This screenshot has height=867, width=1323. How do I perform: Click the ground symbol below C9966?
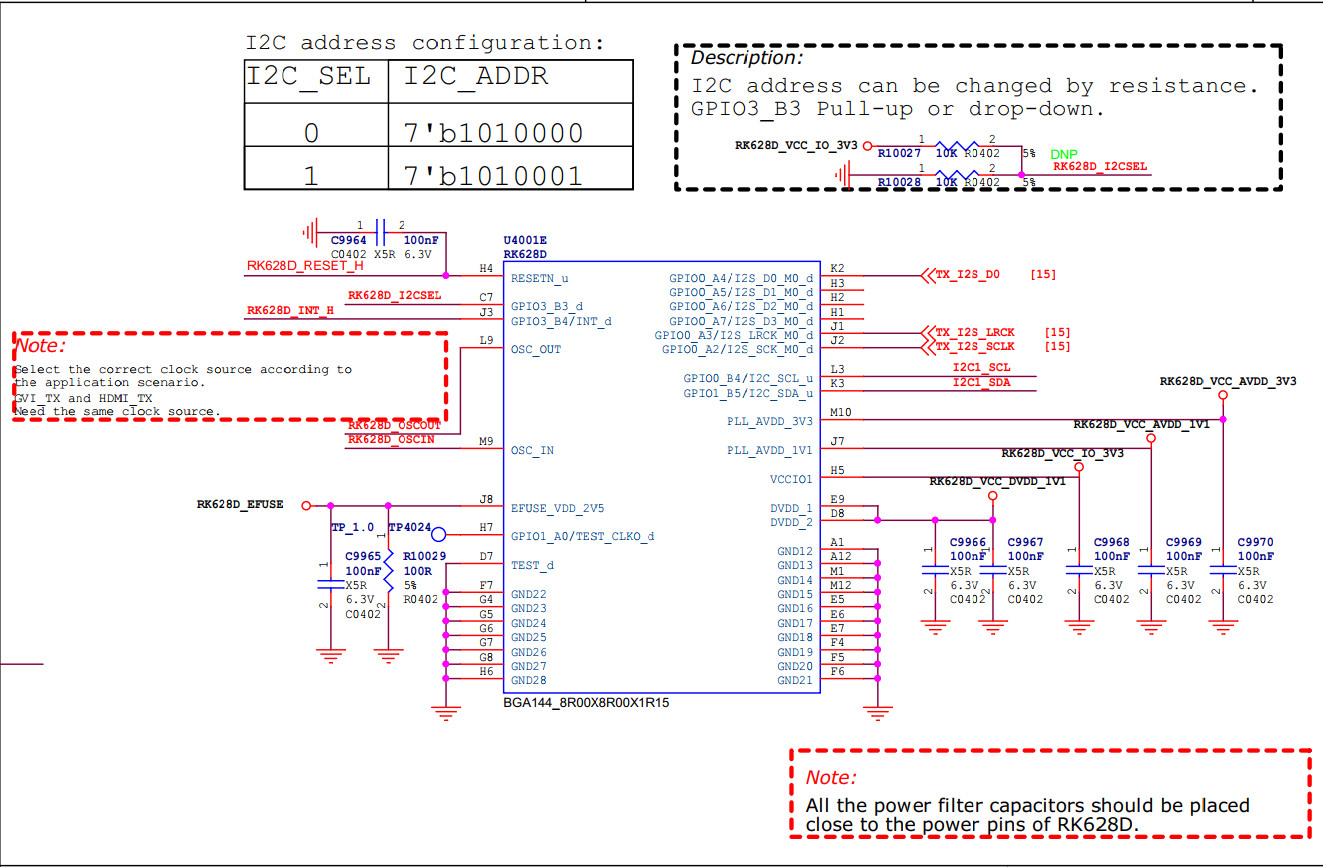(x=935, y=625)
